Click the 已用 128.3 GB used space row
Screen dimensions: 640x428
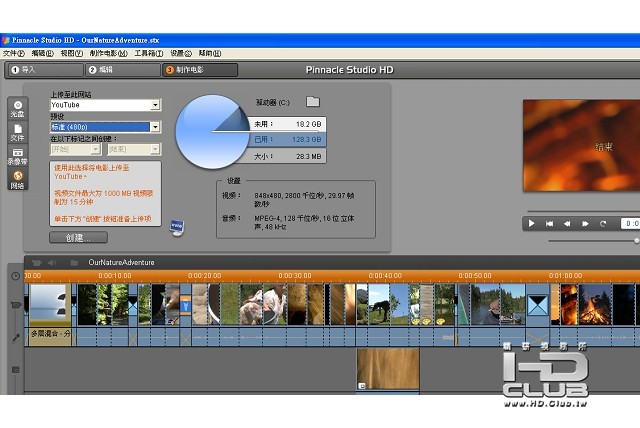(287, 140)
